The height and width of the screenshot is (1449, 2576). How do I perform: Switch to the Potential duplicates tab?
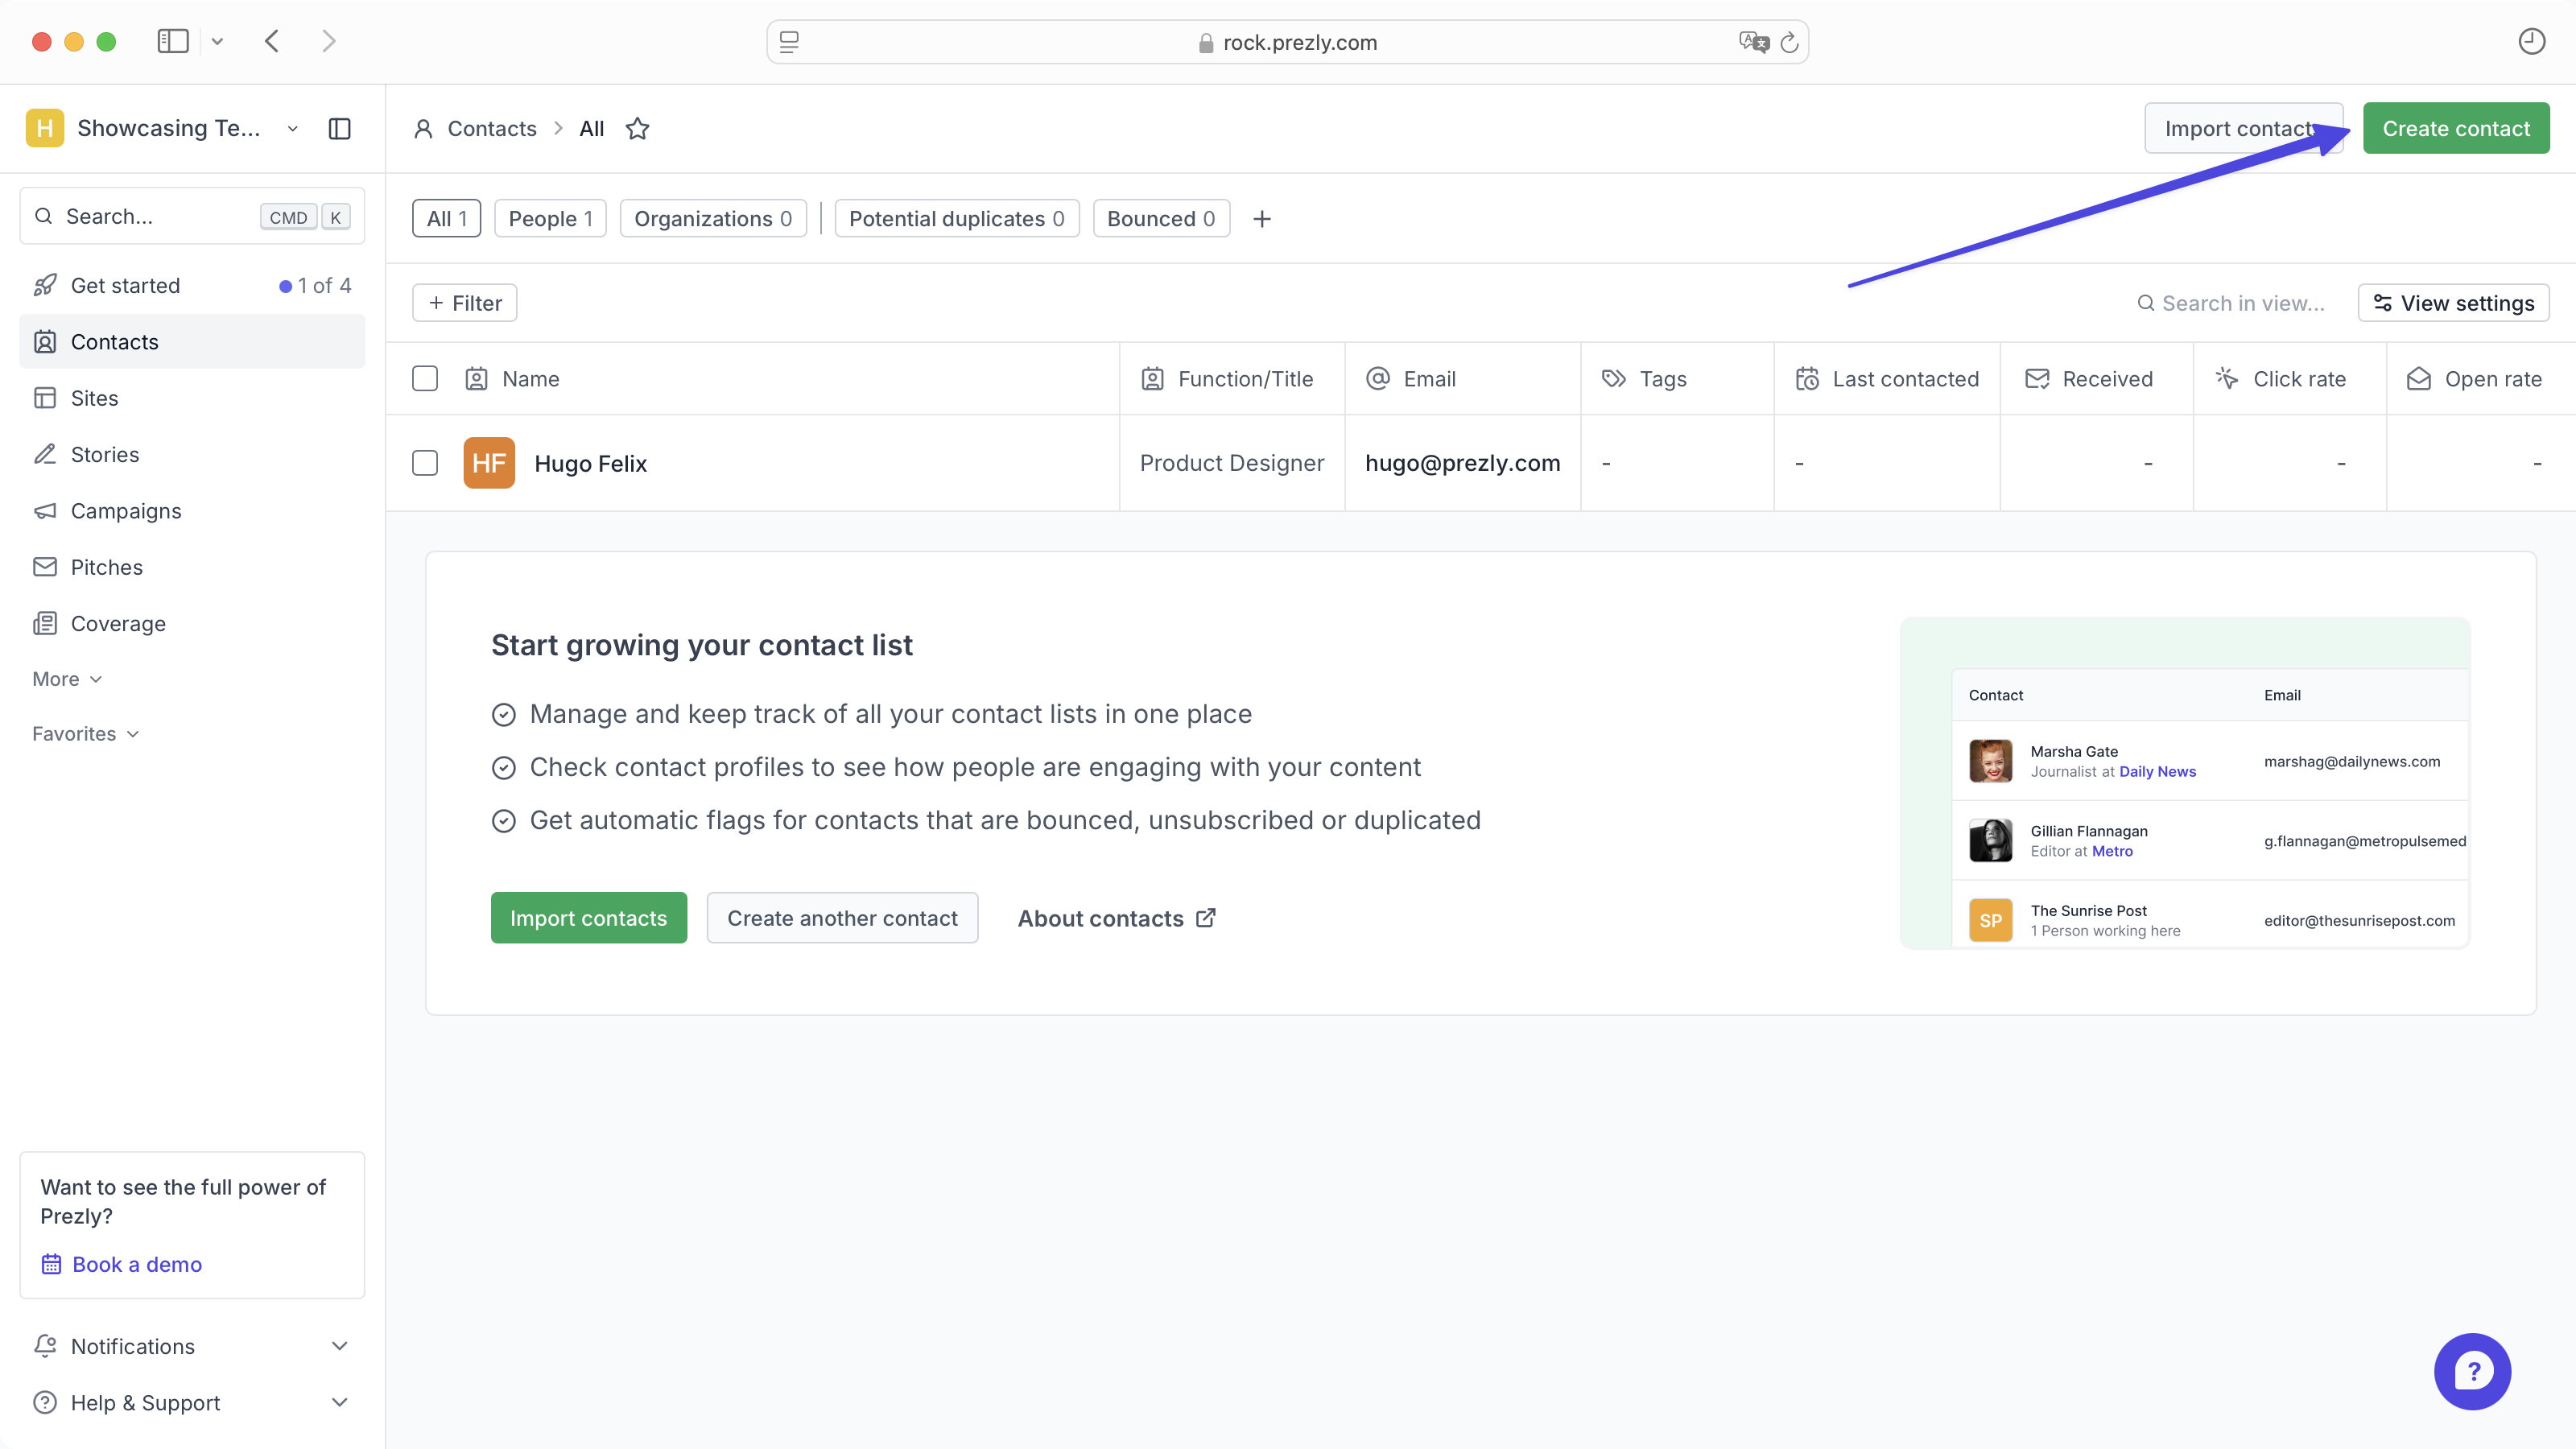[956, 218]
